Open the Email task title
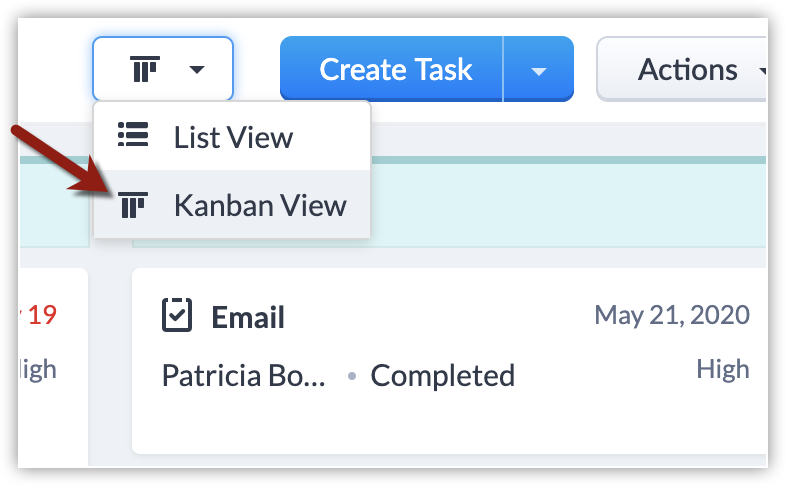The width and height of the screenshot is (786, 486). tap(248, 318)
